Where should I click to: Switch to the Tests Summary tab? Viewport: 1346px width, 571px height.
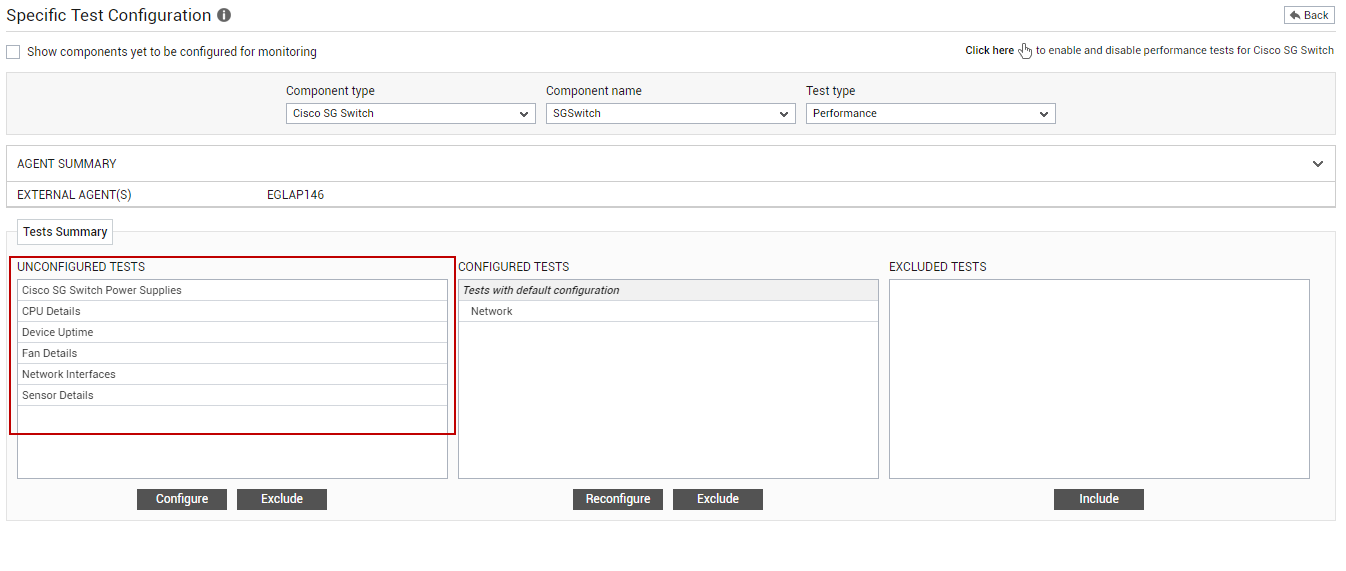[x=65, y=232]
